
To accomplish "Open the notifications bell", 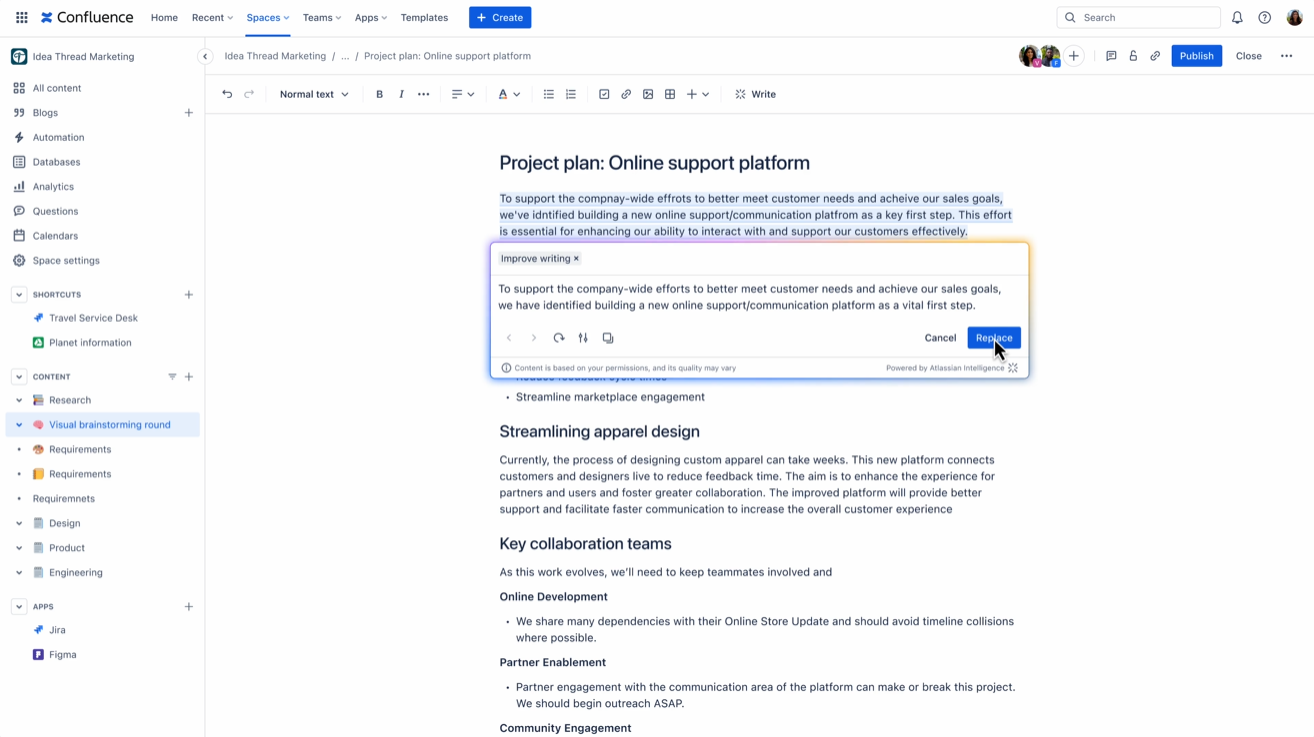I will (1237, 17).
